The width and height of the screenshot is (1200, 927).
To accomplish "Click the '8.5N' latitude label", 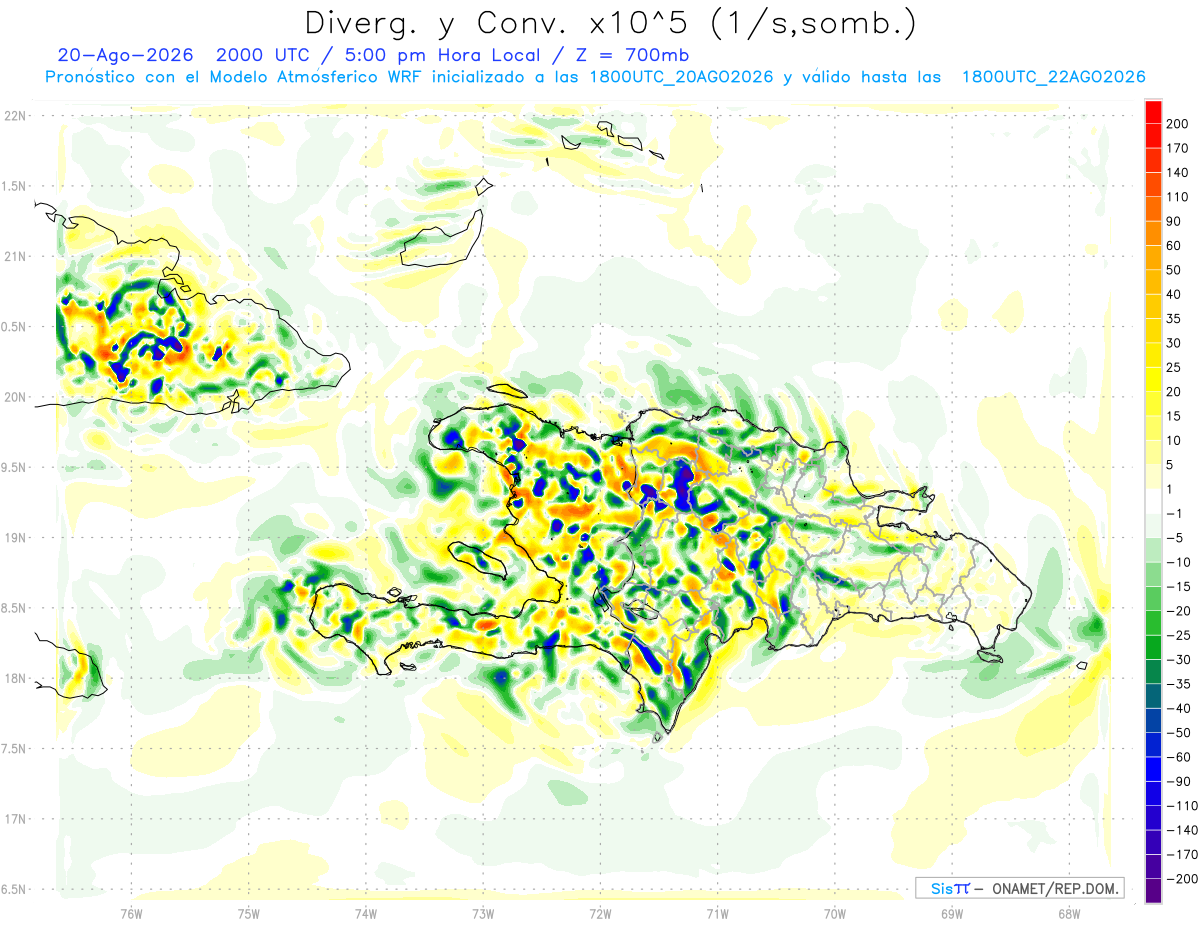I will [13, 608].
